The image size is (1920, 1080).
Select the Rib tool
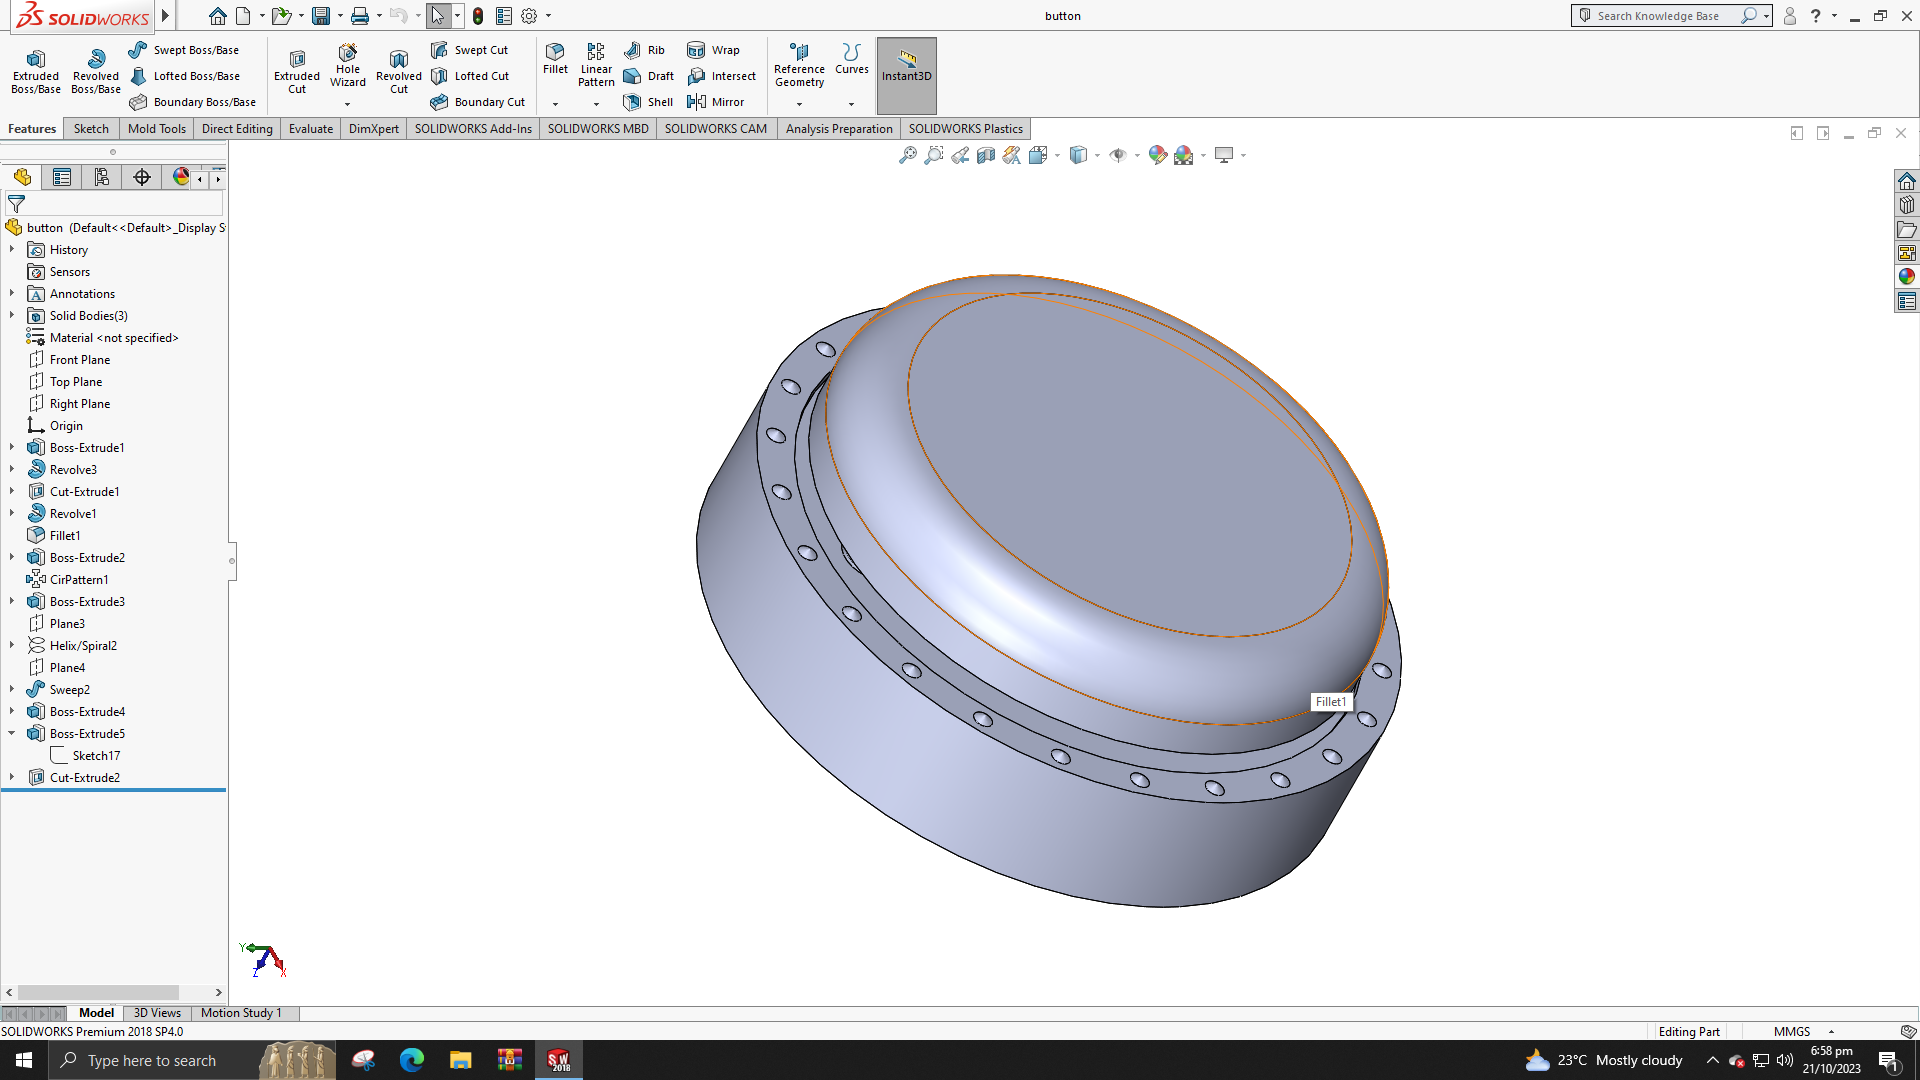[644, 50]
